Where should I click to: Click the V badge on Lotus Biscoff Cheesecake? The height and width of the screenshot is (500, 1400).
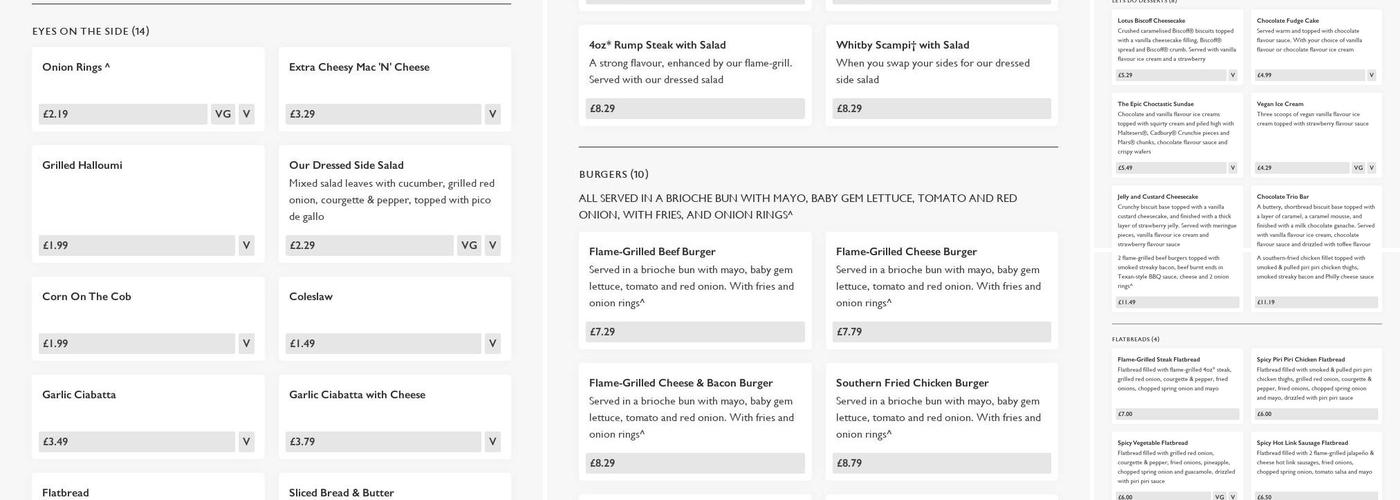[1232, 75]
